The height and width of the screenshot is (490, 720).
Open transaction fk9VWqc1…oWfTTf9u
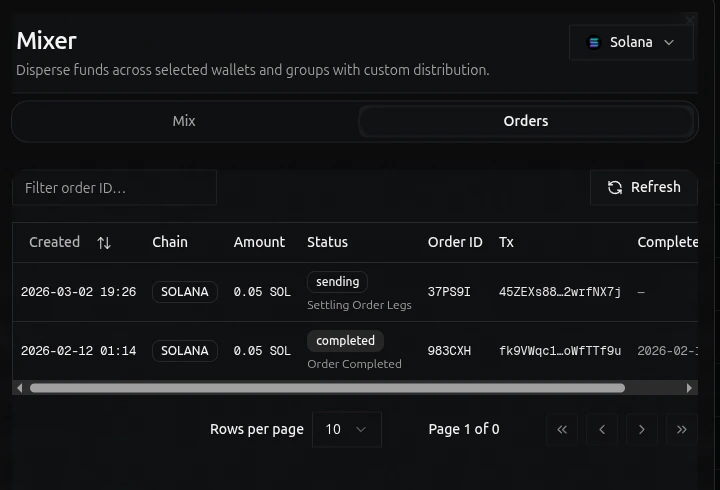click(560, 351)
